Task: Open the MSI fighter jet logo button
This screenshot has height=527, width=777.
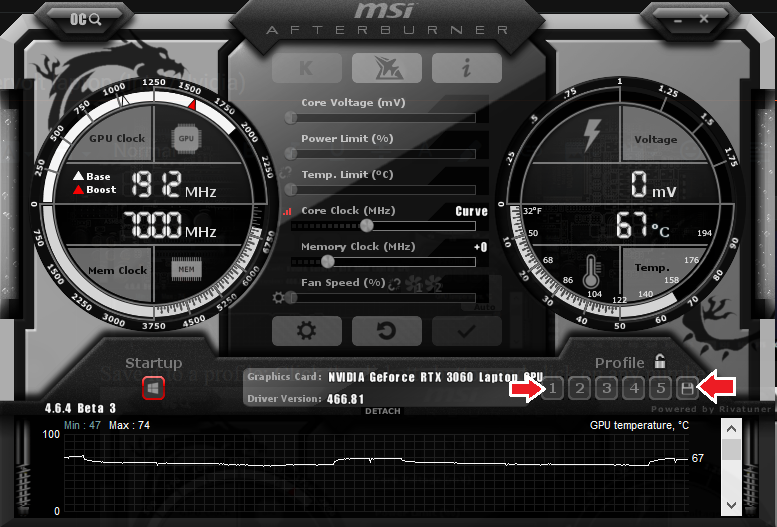Action: (x=387, y=68)
